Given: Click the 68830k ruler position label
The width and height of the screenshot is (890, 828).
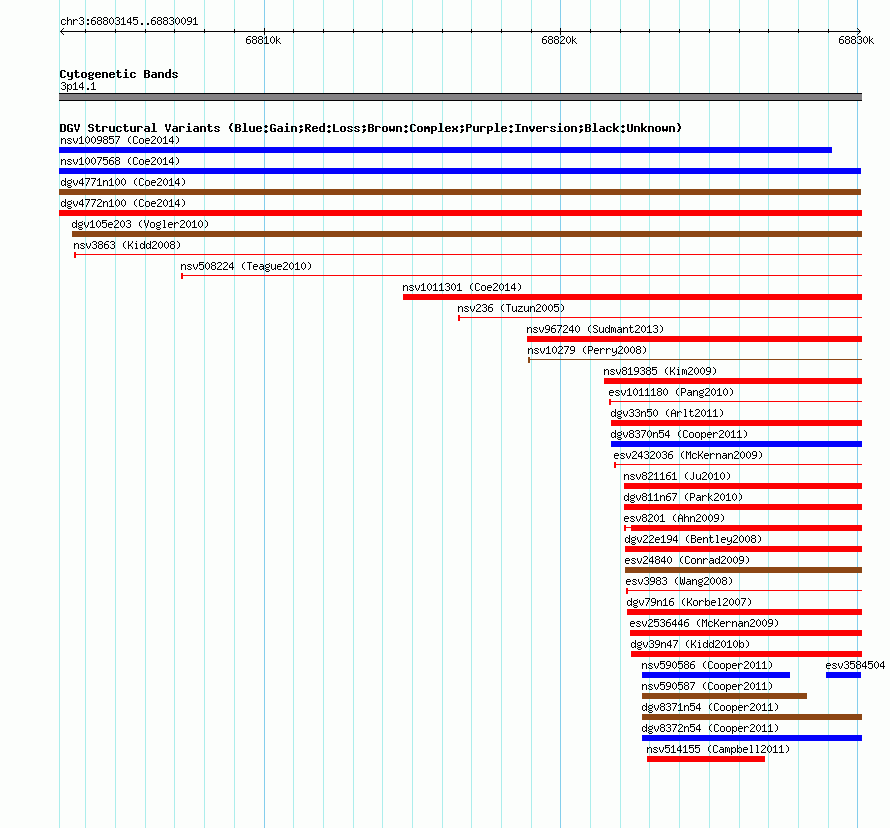Looking at the screenshot, I should pyautogui.click(x=856, y=40).
